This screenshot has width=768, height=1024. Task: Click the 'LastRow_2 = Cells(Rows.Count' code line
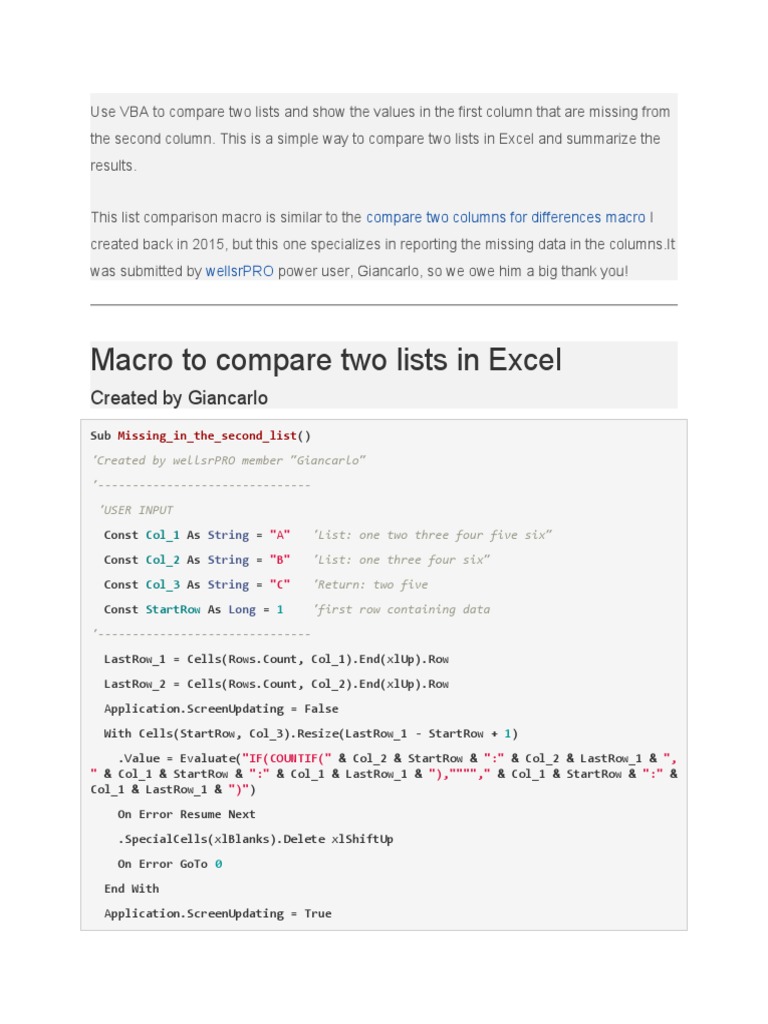[276, 684]
